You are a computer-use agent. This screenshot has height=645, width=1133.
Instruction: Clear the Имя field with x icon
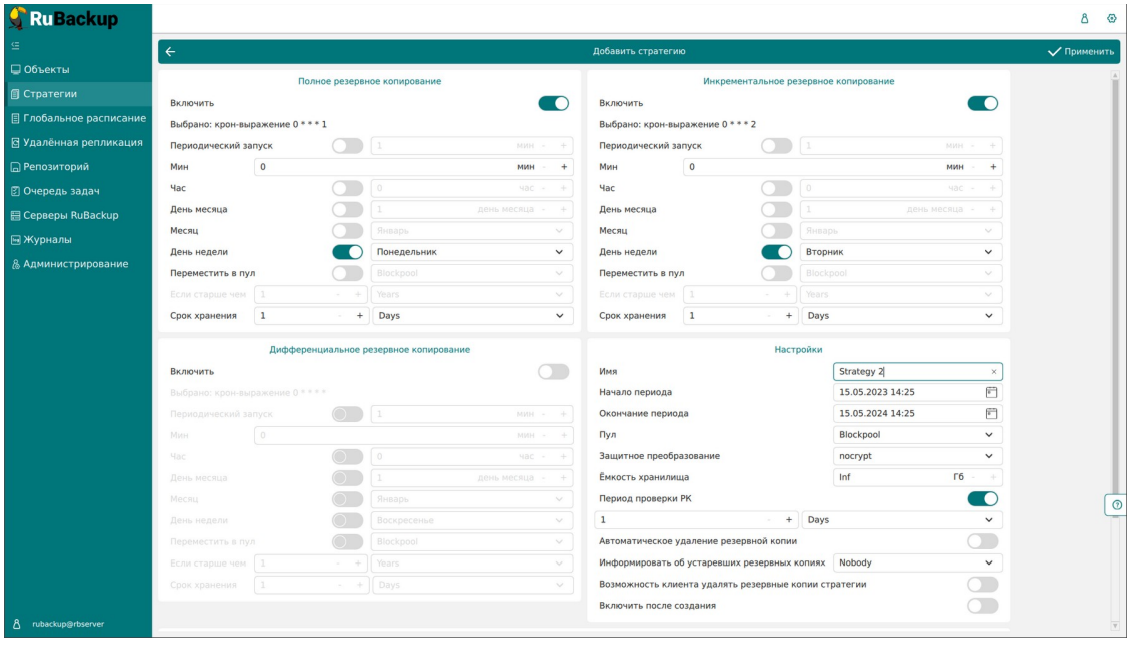click(994, 372)
